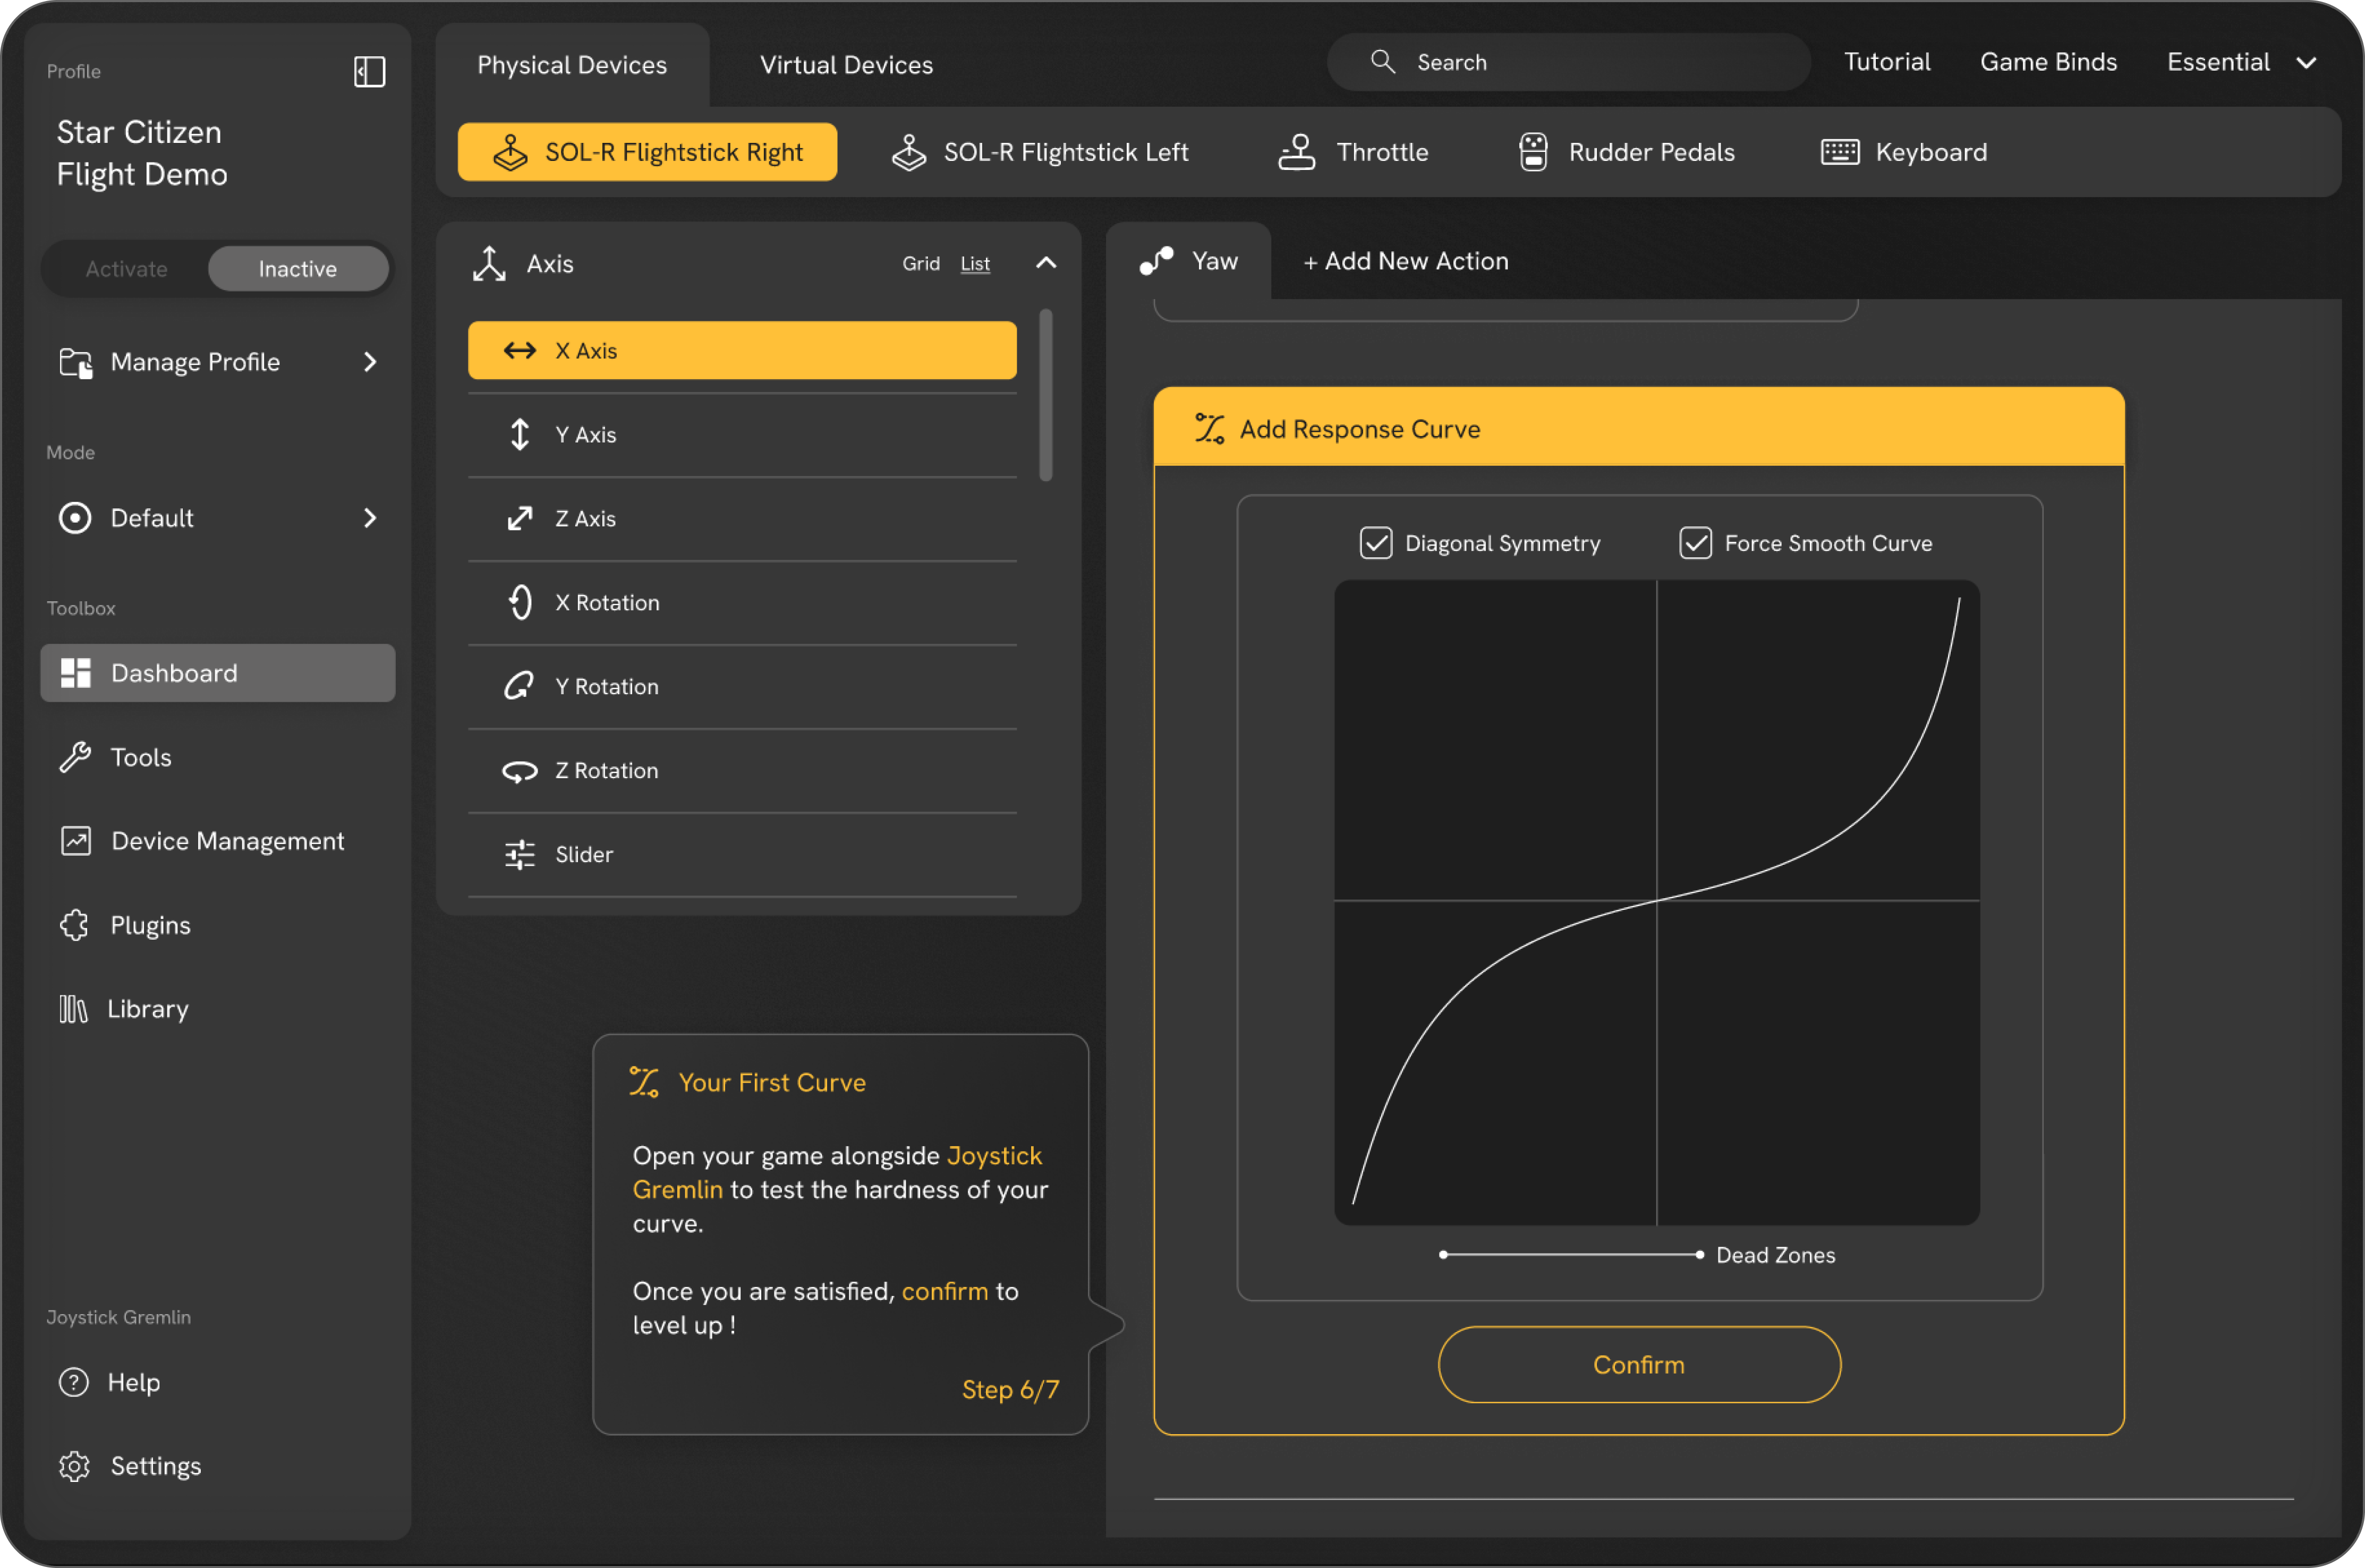Switch to Virtual Devices tab
The image size is (2365, 1568).
click(x=847, y=65)
